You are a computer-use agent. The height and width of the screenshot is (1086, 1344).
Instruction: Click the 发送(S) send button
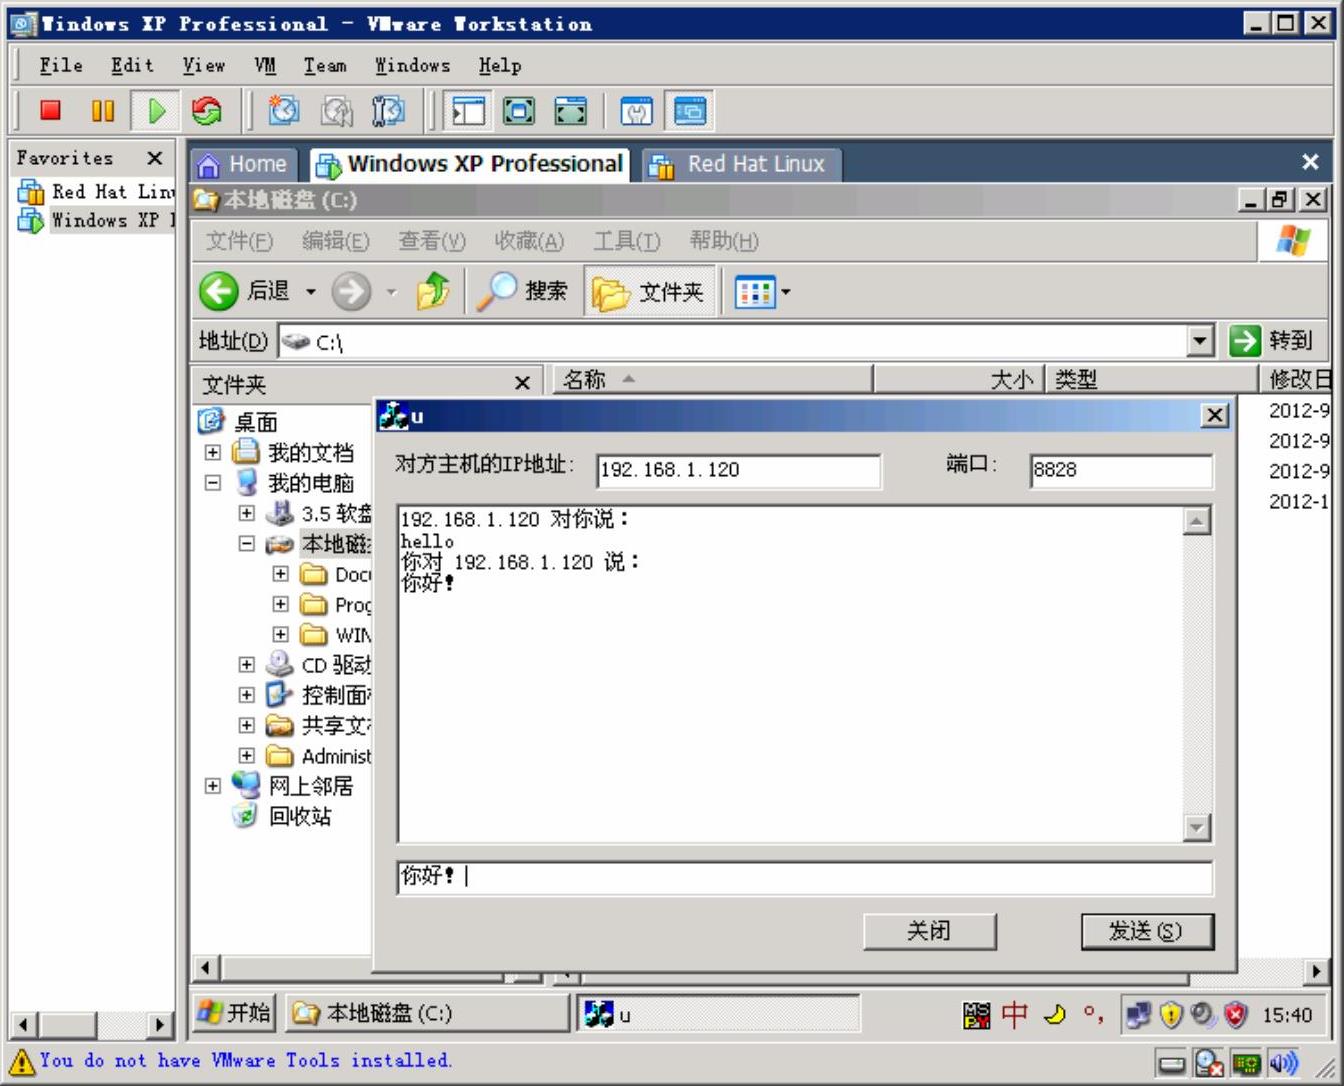point(1147,931)
